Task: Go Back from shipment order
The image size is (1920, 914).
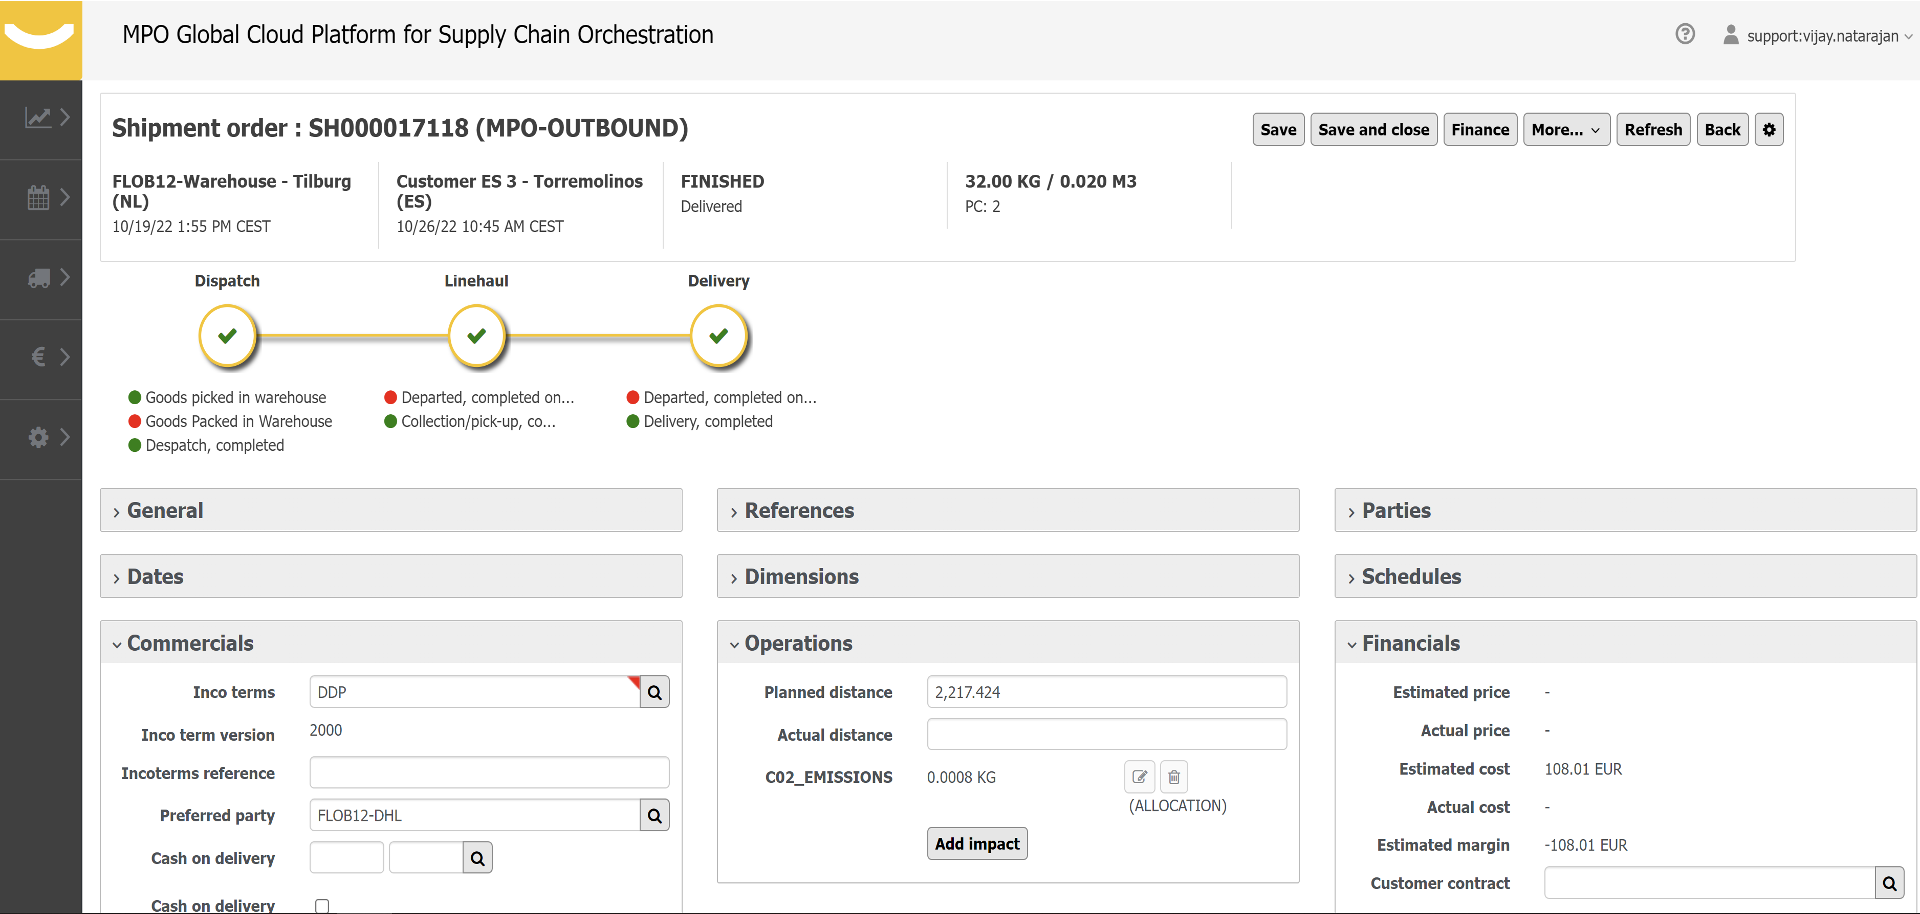Action: 1722,130
